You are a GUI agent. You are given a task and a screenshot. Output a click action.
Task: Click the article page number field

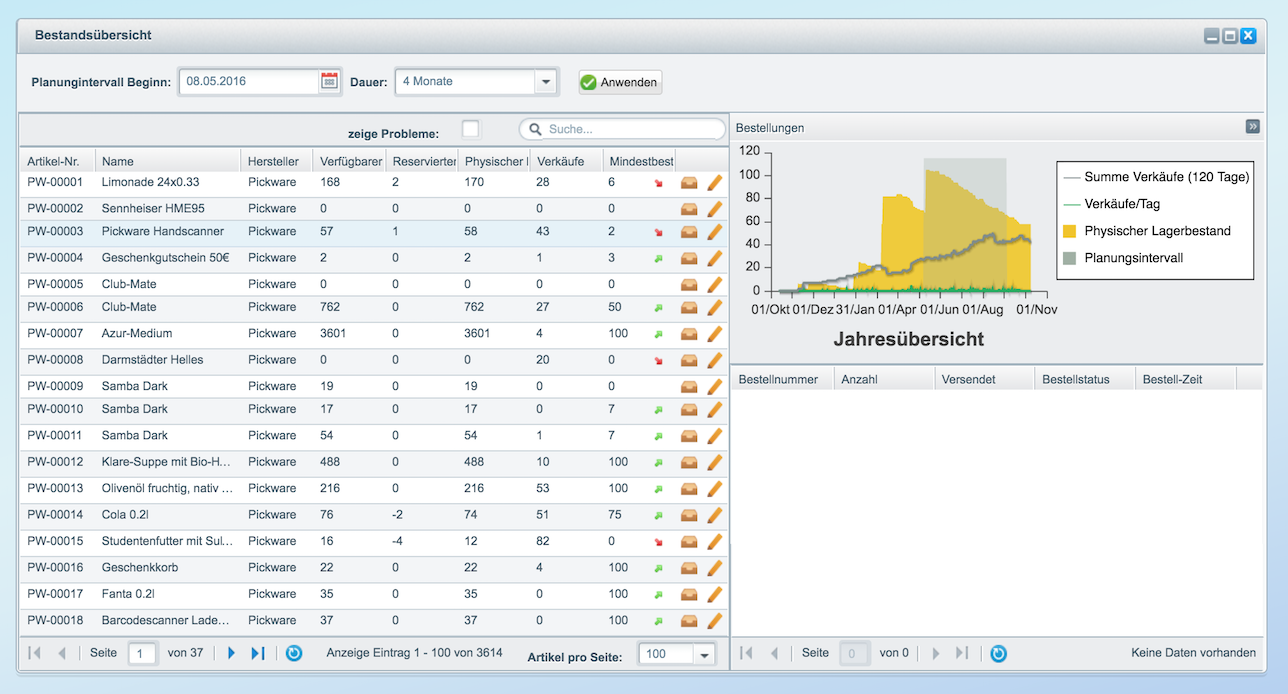[142, 654]
